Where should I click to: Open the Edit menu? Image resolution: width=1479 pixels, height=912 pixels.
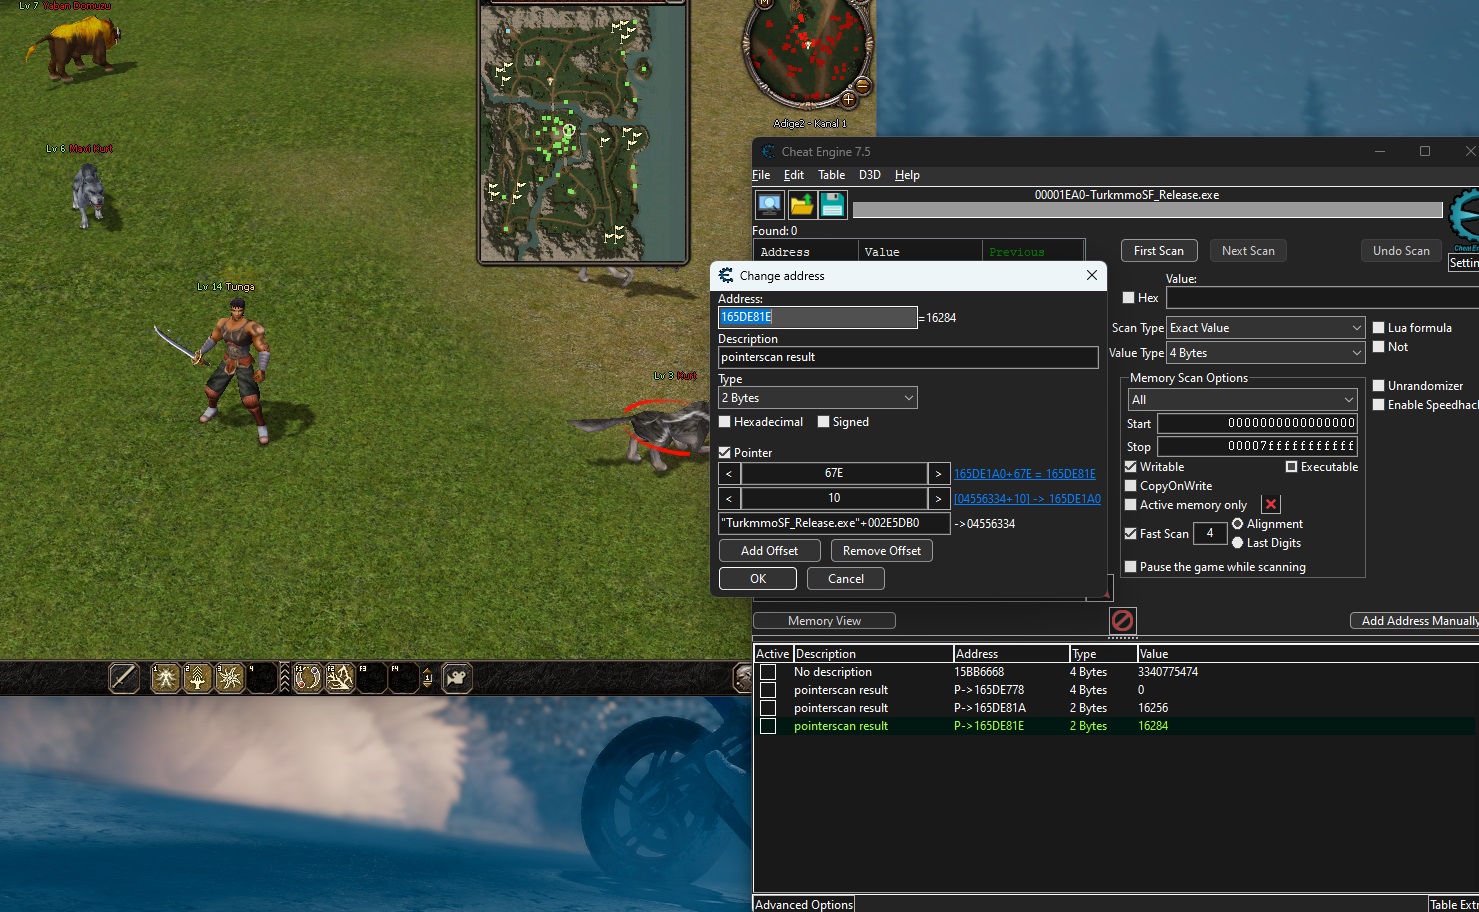click(x=794, y=175)
